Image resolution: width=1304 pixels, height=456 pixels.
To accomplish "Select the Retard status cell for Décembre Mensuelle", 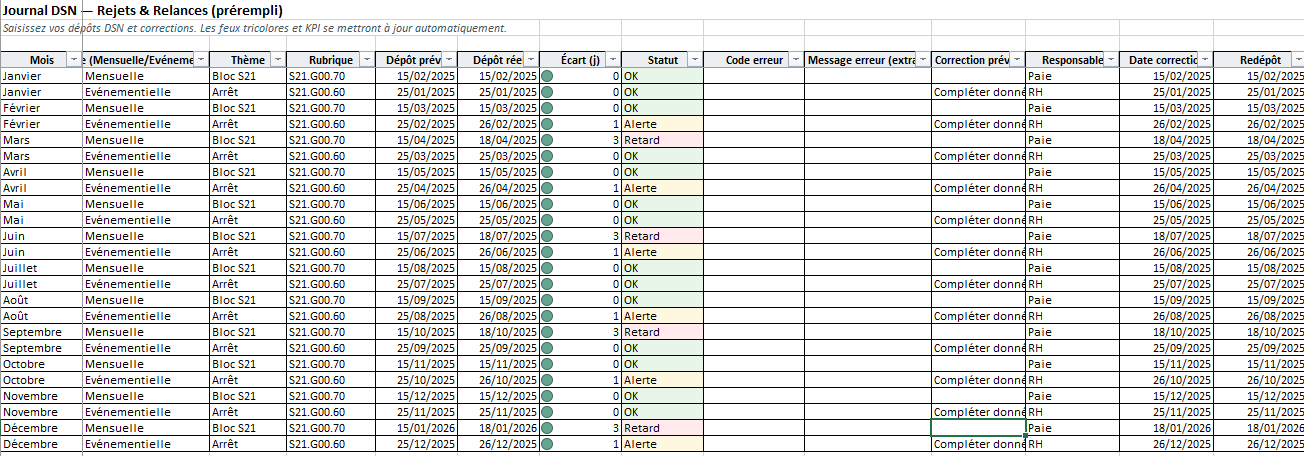I will 661,428.
